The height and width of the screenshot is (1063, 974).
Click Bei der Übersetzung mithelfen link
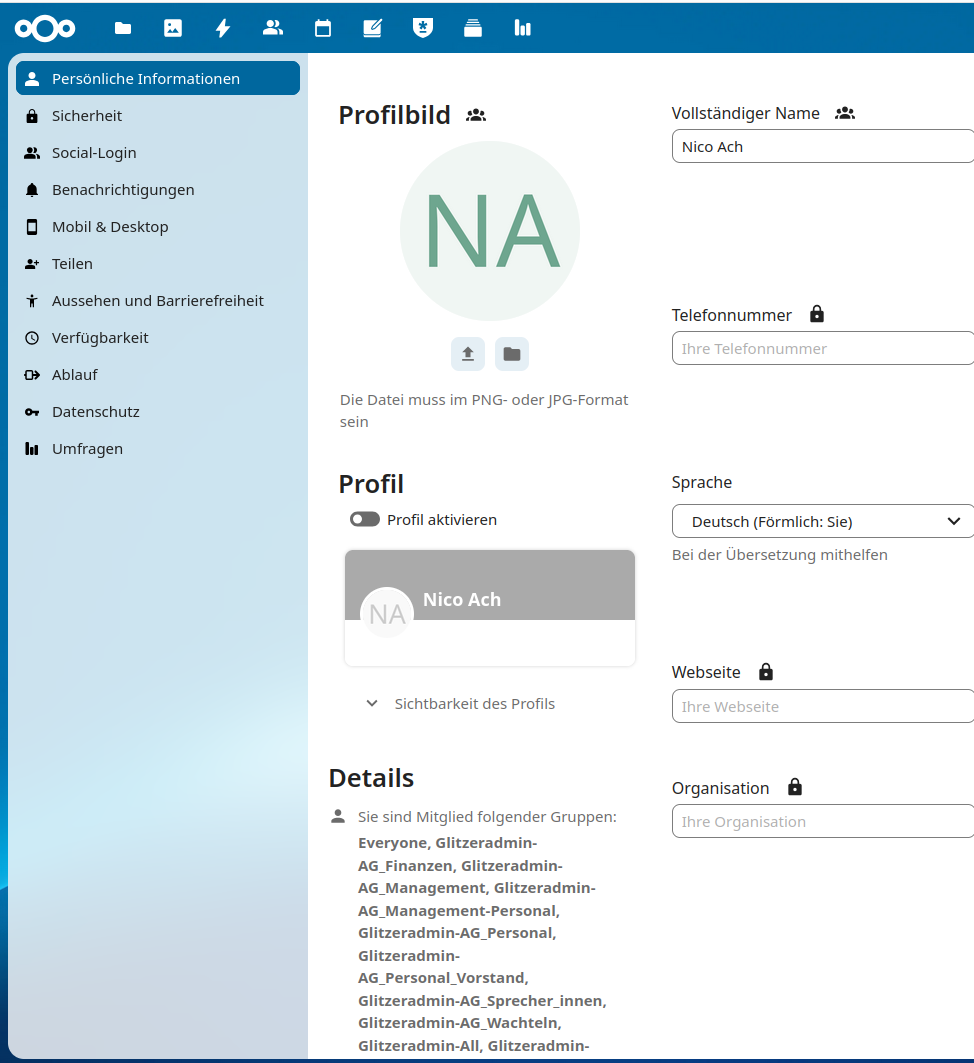click(780, 555)
